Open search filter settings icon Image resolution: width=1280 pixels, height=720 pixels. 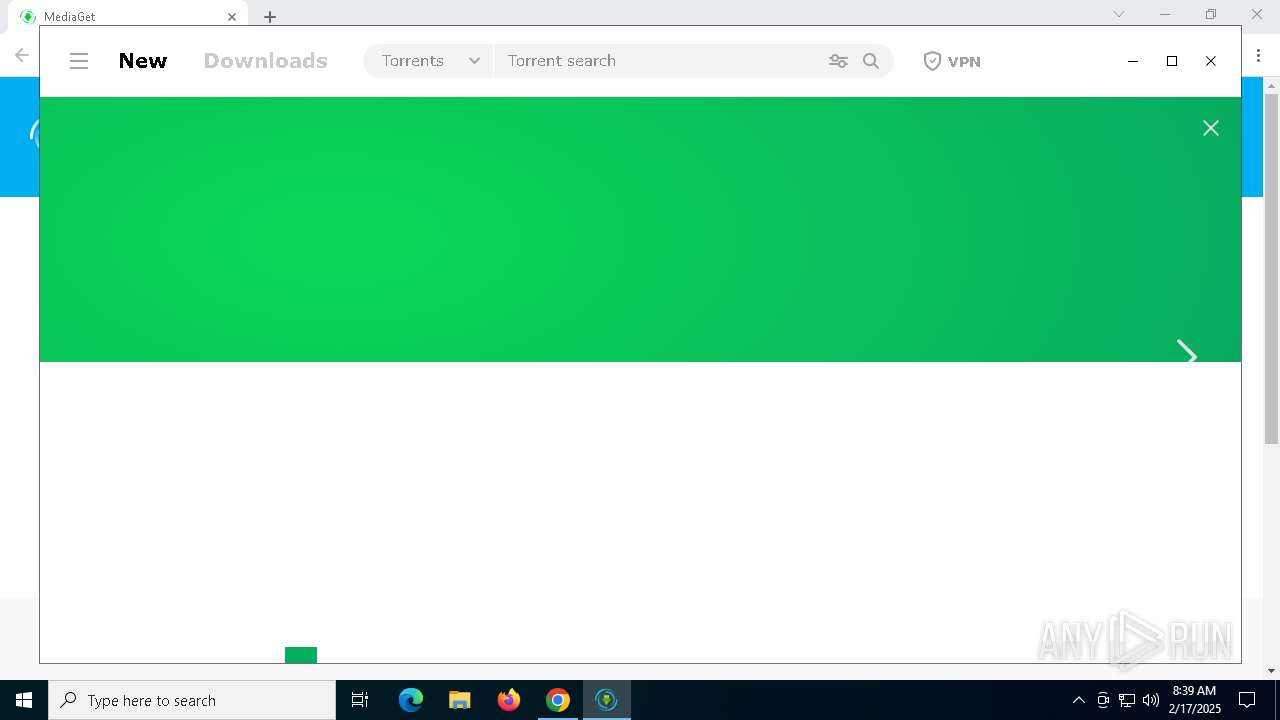(838, 61)
